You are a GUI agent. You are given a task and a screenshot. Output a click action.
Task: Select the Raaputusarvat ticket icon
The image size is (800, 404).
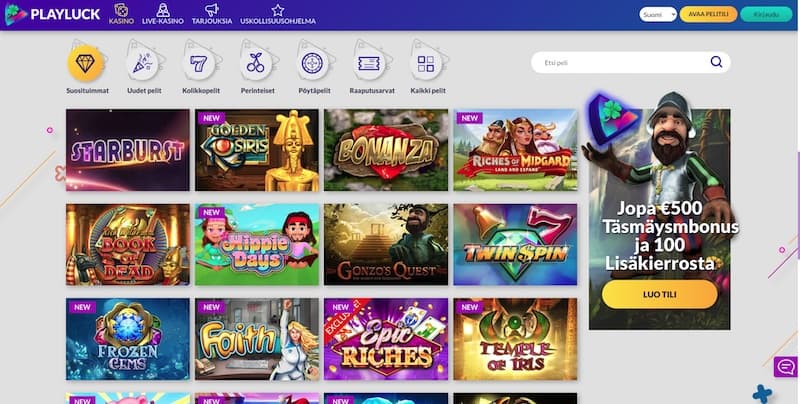click(370, 63)
